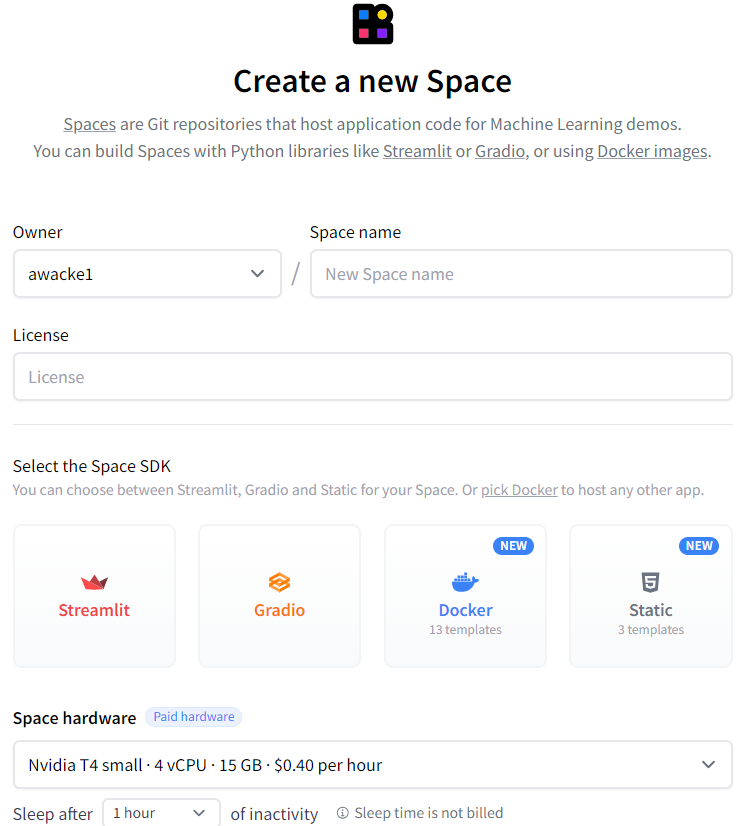Viewport: 750px width, 826px height.
Task: Click the info icon beside Sleep time
Action: [342, 813]
